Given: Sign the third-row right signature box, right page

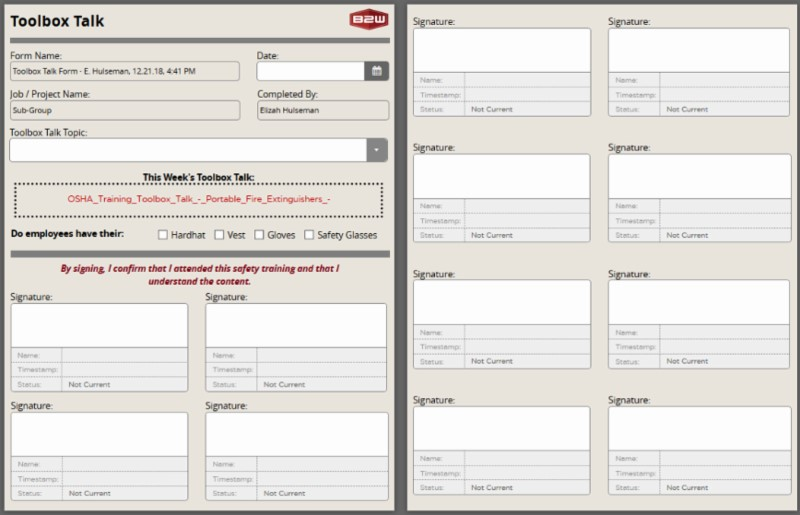Looking at the screenshot, I should (699, 302).
